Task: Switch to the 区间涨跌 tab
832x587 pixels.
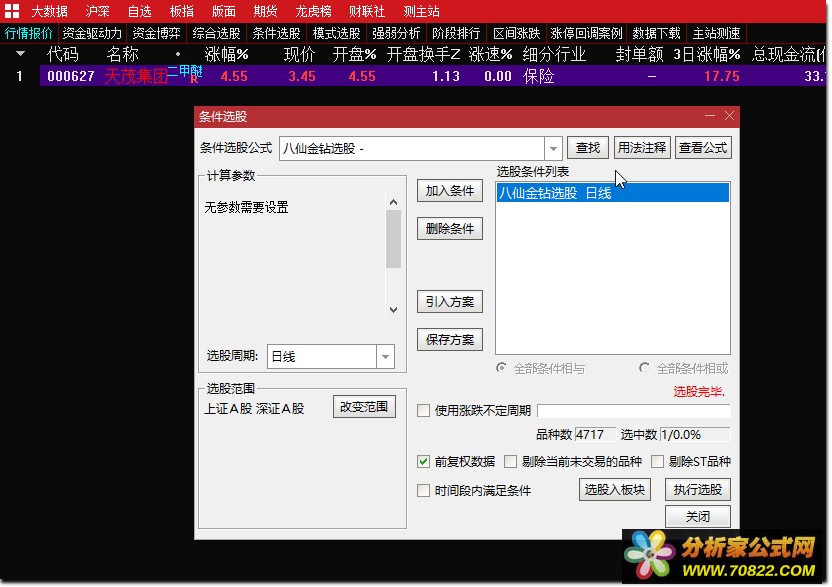Action: (516, 33)
